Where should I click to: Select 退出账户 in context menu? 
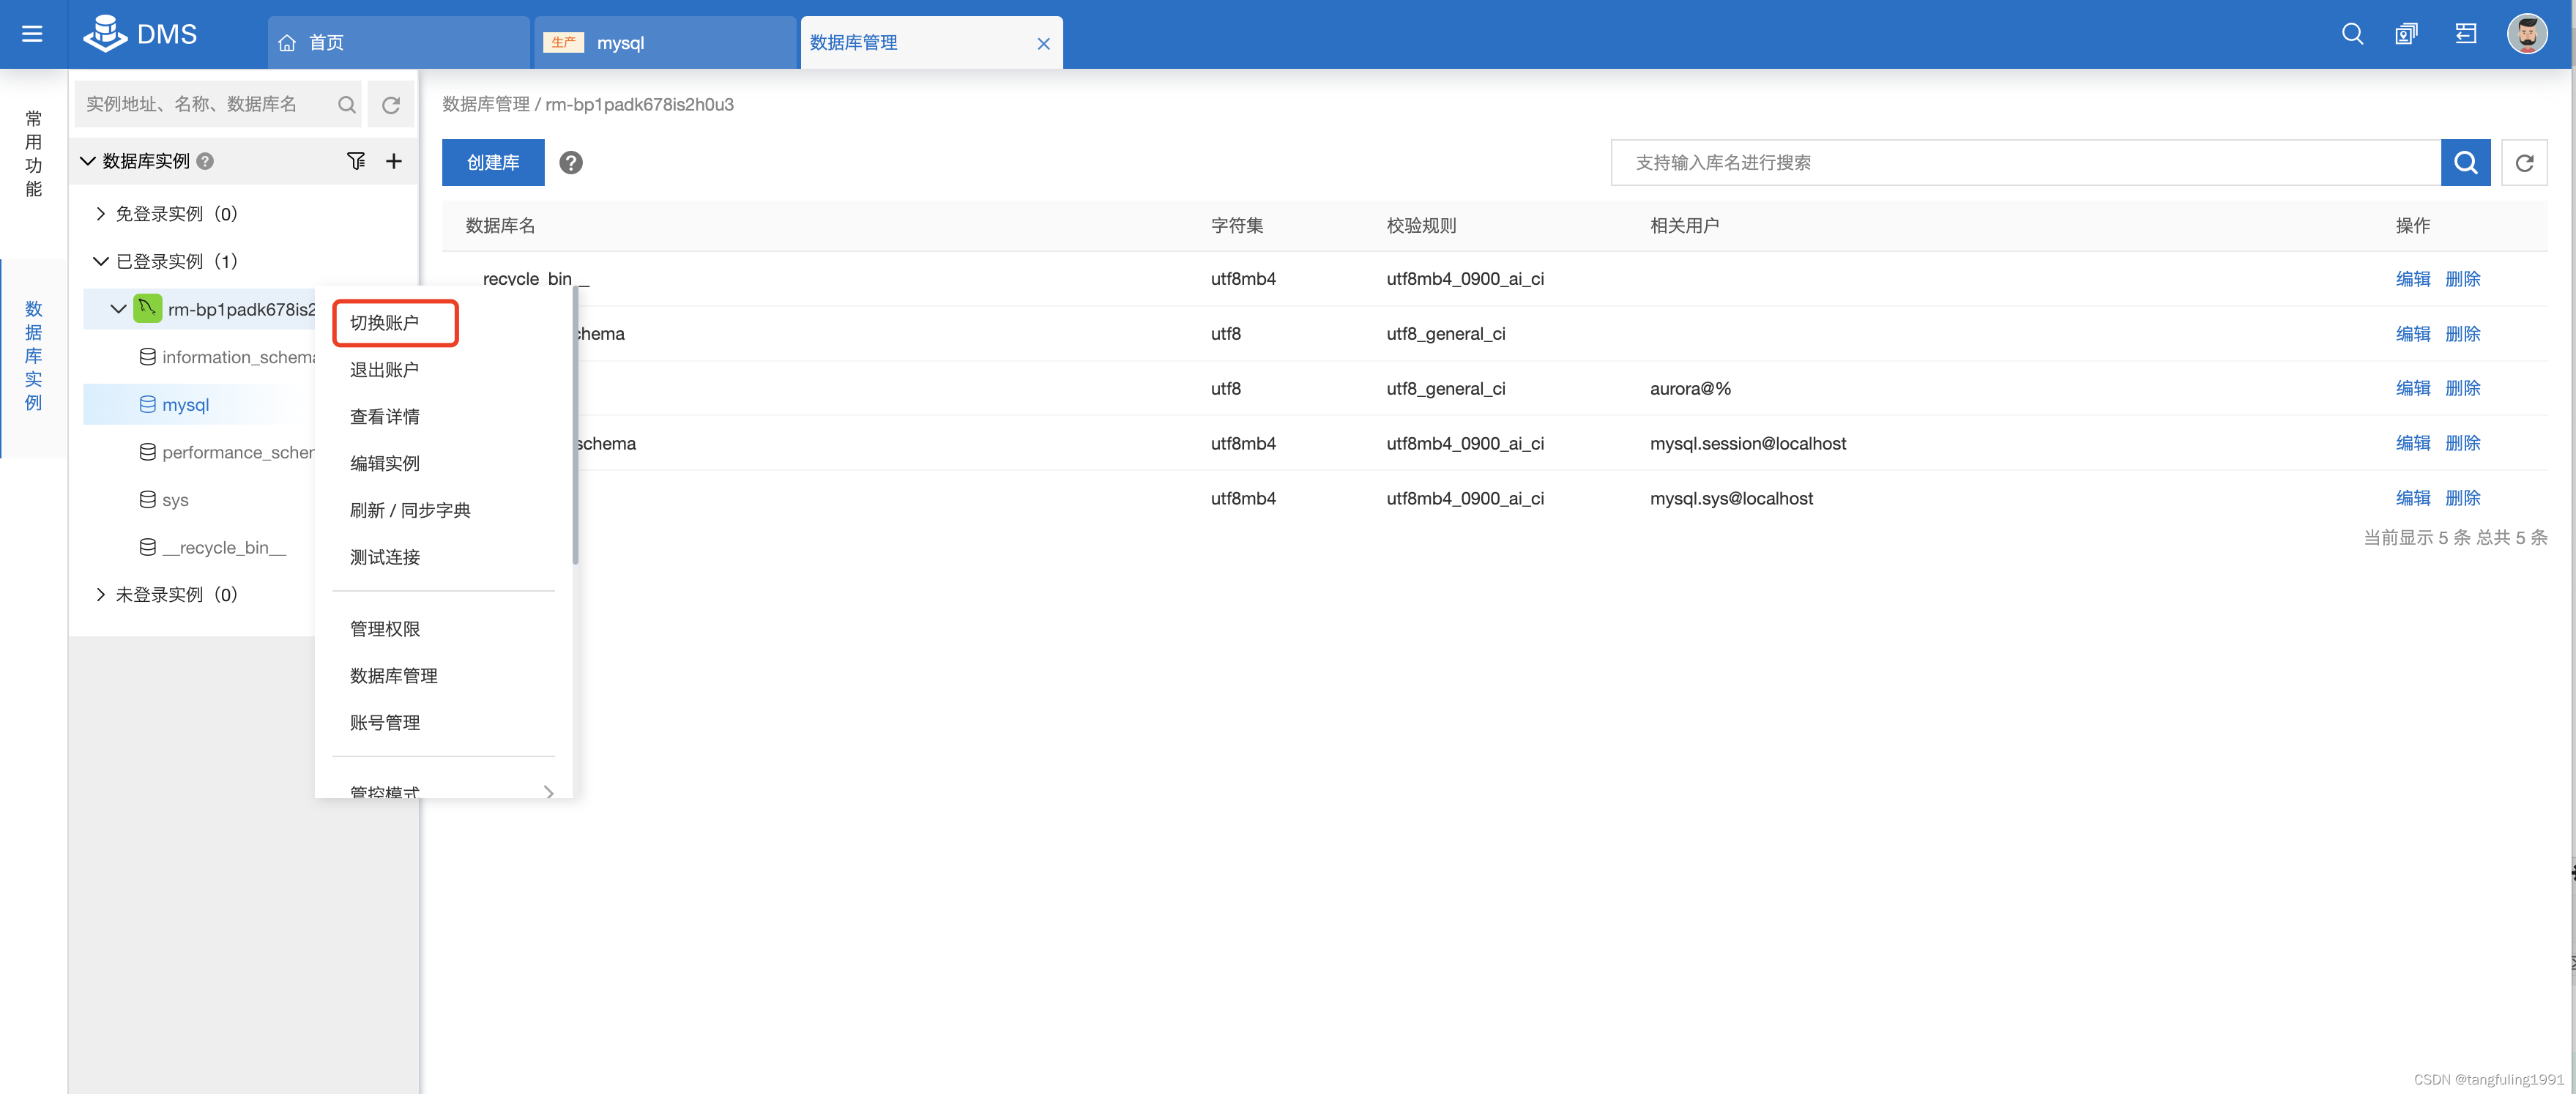[x=385, y=370]
